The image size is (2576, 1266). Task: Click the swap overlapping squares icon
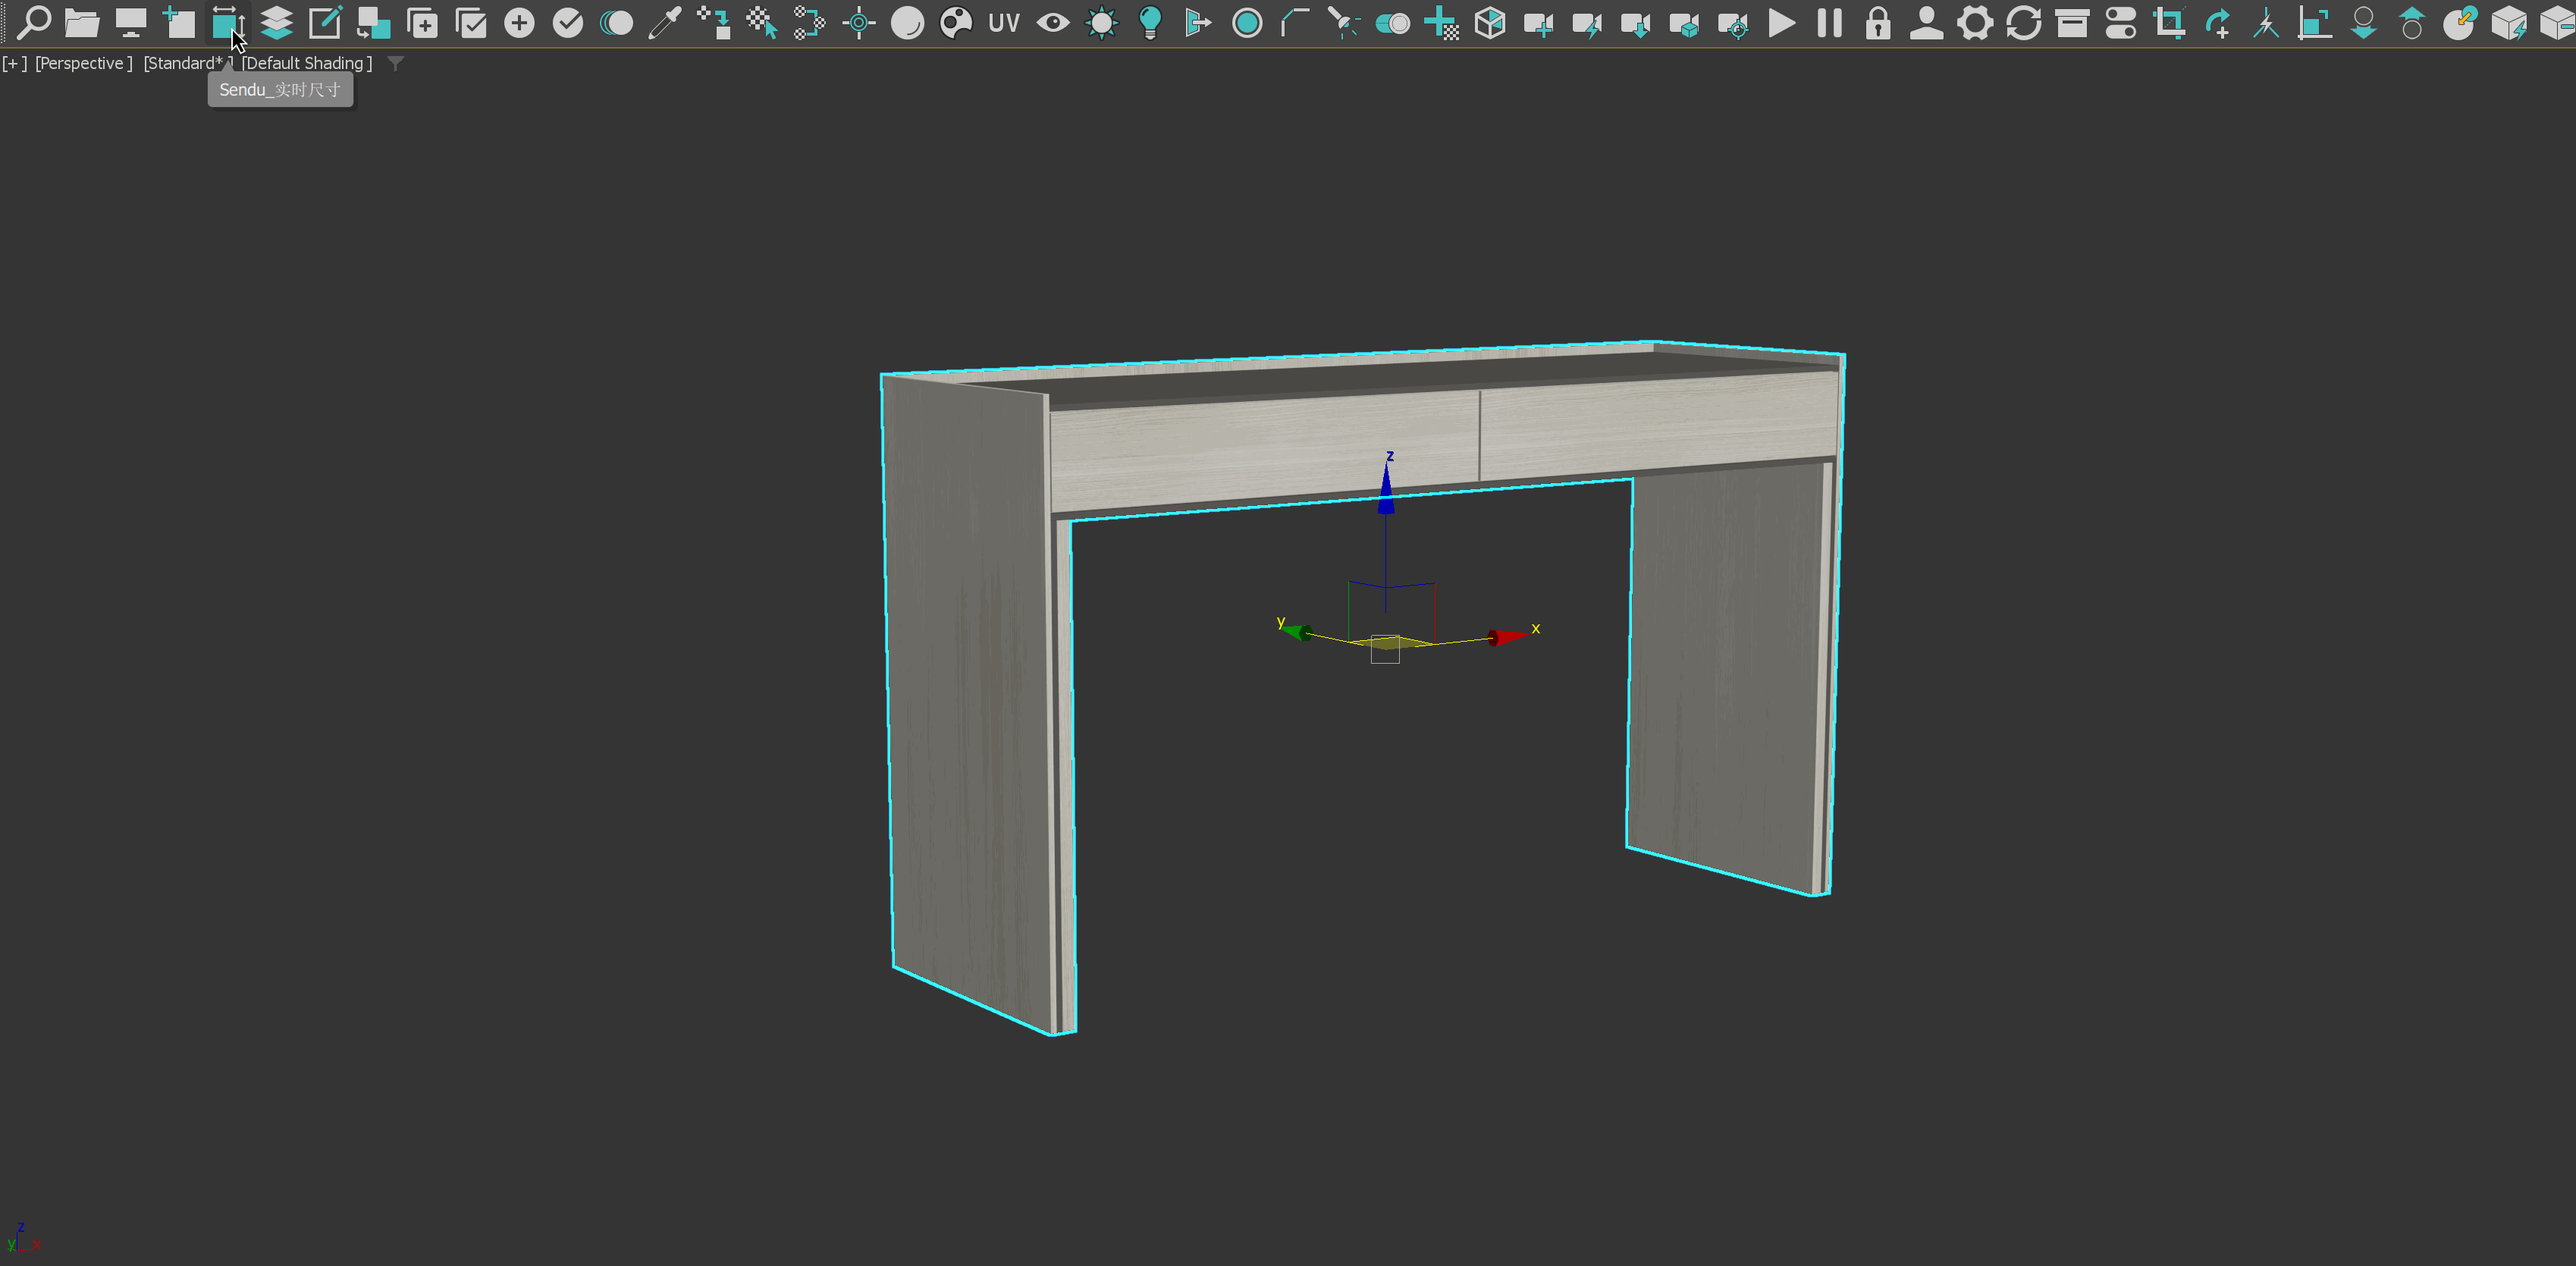(373, 22)
